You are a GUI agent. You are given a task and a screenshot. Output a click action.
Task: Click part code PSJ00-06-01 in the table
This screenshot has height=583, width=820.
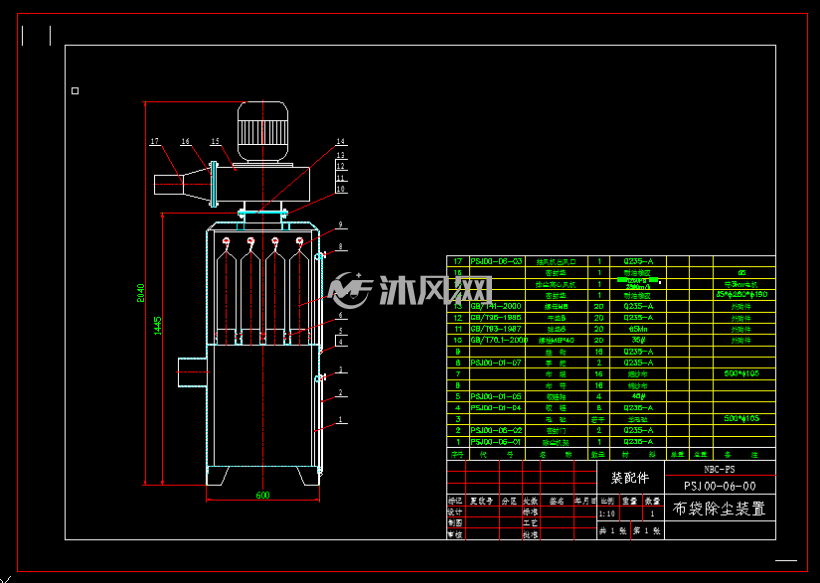pos(496,442)
